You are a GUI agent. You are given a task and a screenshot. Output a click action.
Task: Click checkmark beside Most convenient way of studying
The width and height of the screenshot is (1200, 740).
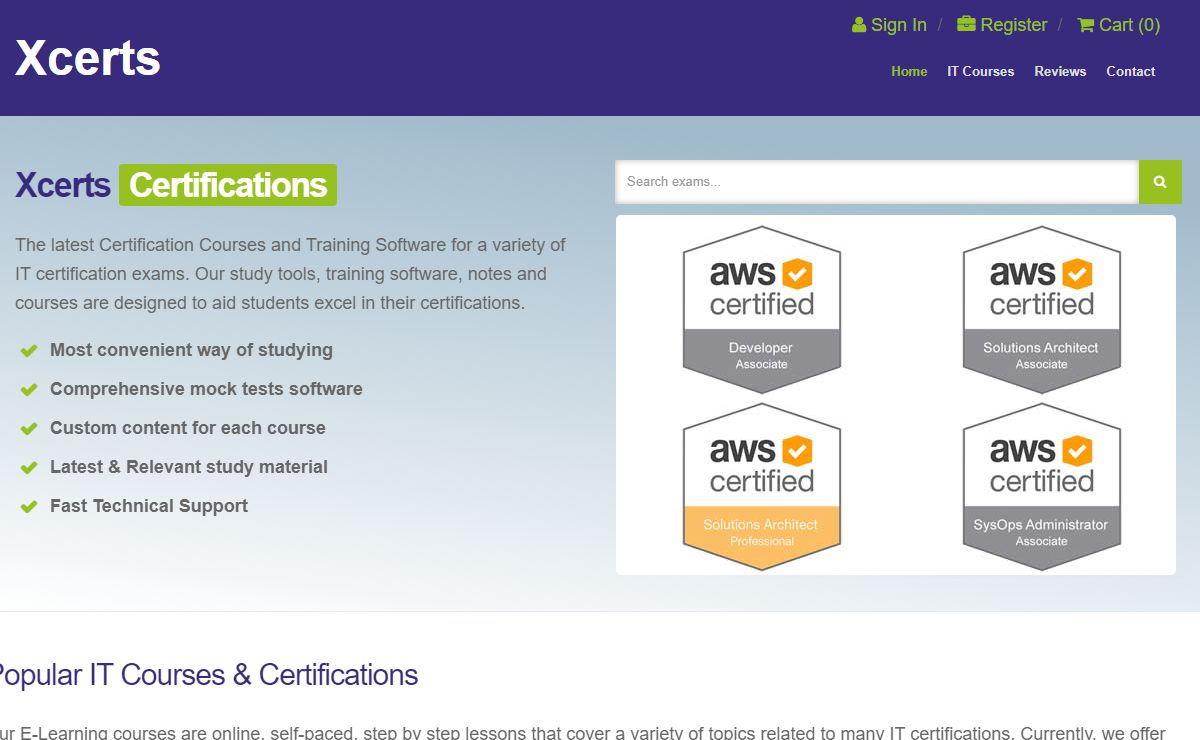29,350
